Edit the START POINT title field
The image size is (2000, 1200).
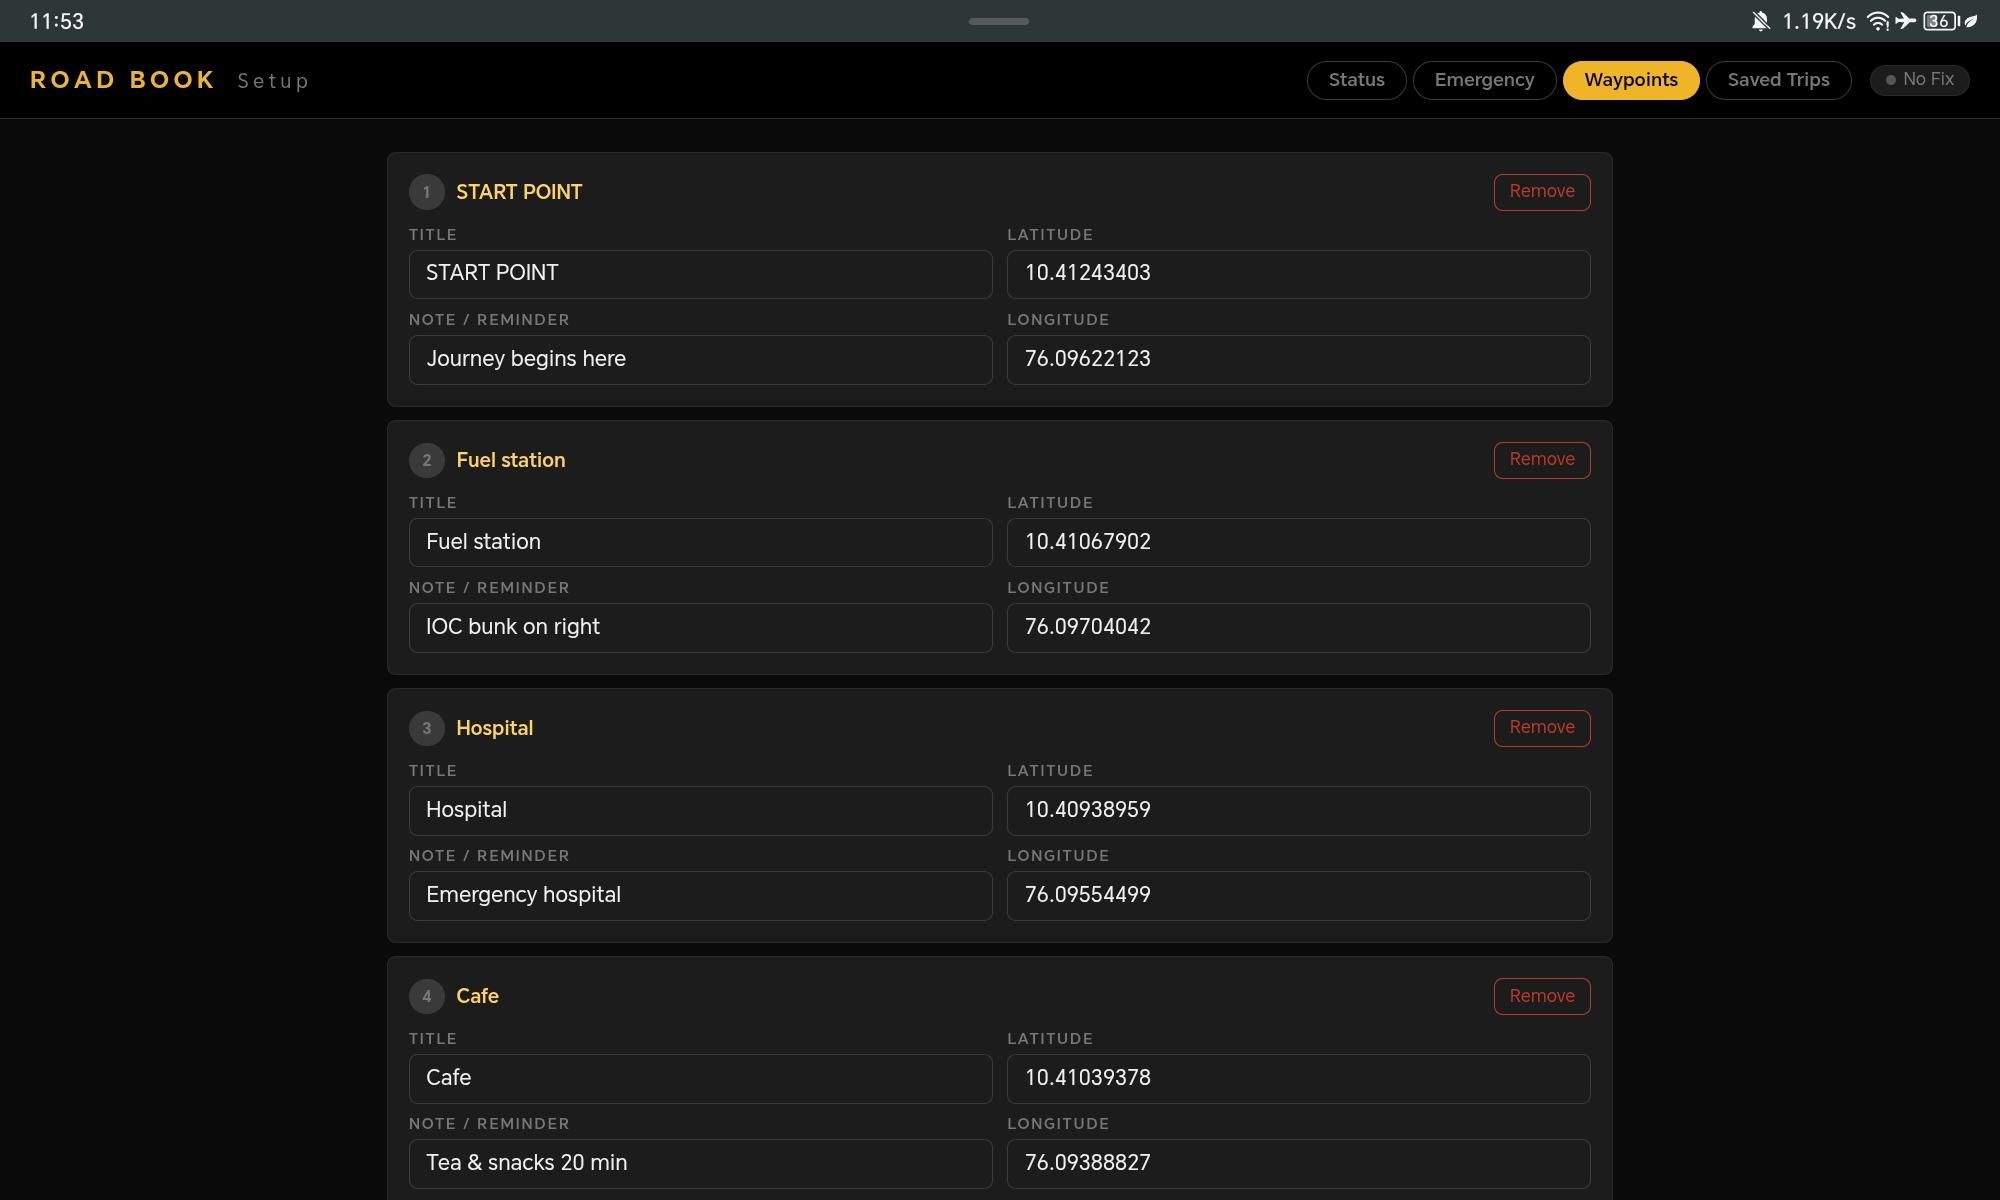point(700,274)
